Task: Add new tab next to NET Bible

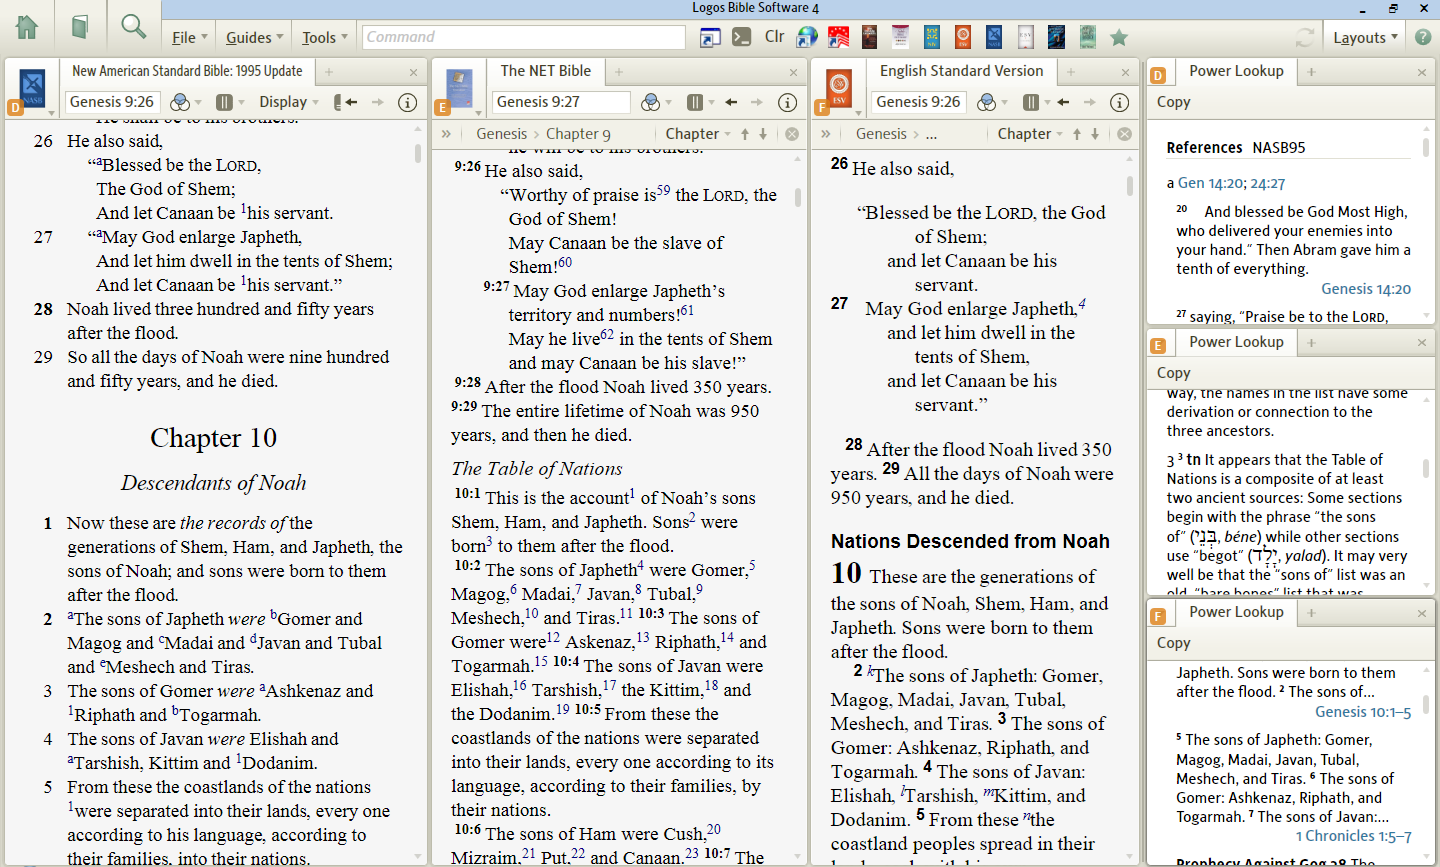Action: pyautogui.click(x=619, y=72)
